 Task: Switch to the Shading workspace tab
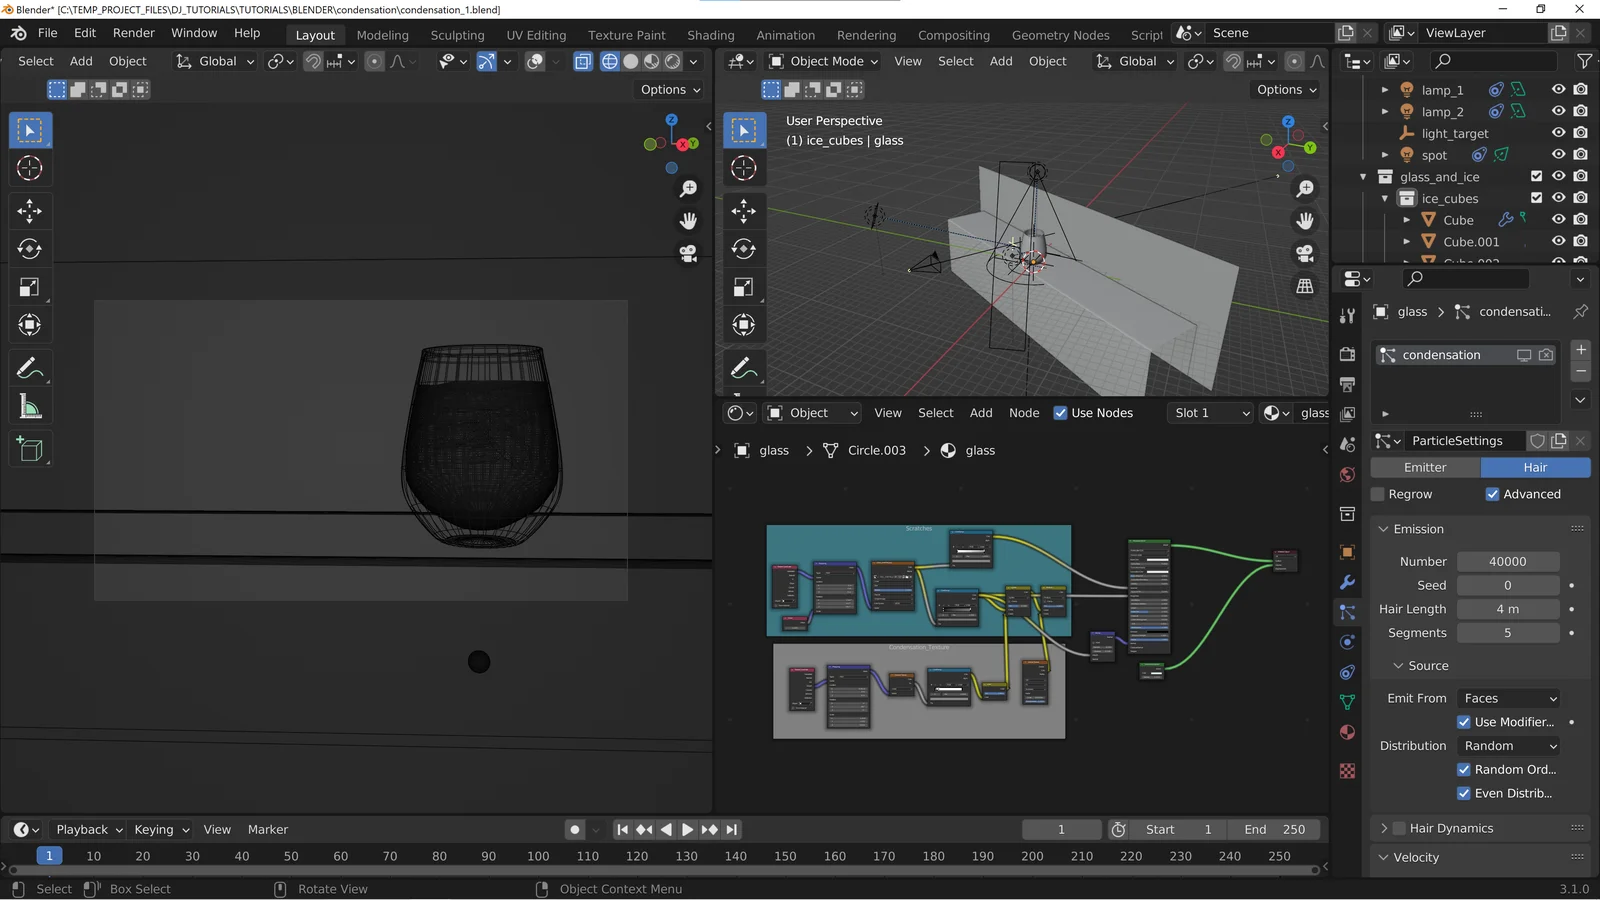coord(710,35)
